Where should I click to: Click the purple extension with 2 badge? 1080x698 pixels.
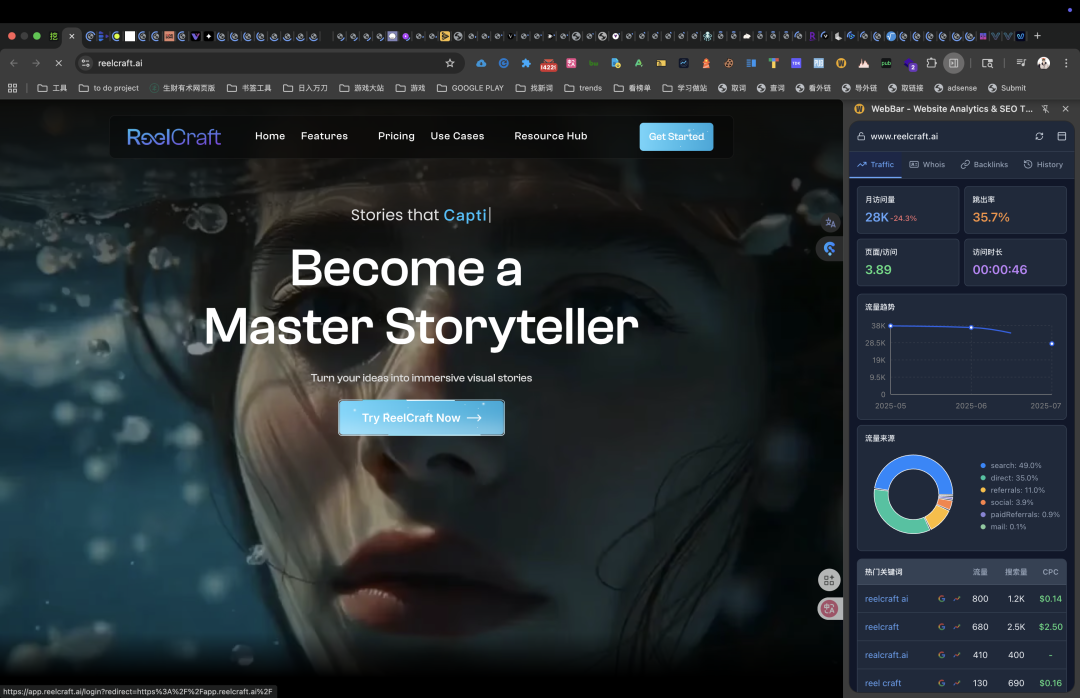point(909,64)
